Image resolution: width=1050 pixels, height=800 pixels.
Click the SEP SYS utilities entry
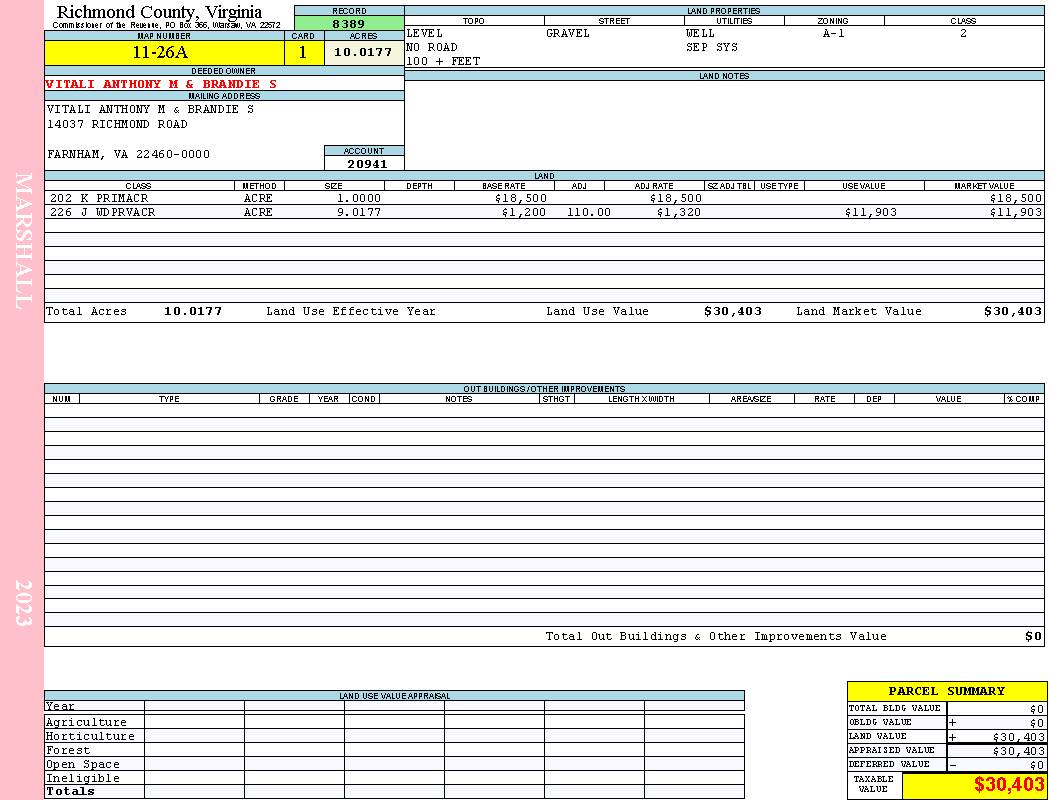click(x=712, y=47)
